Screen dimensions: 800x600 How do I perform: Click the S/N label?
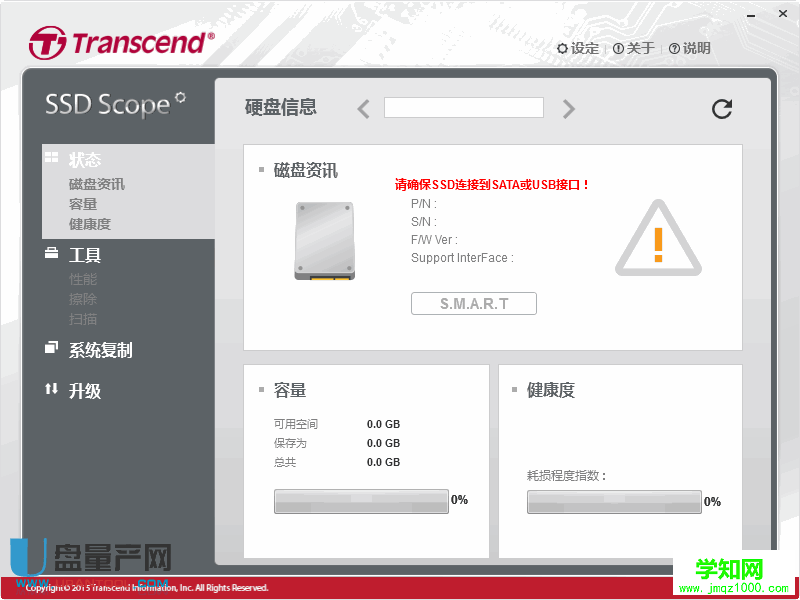423,222
